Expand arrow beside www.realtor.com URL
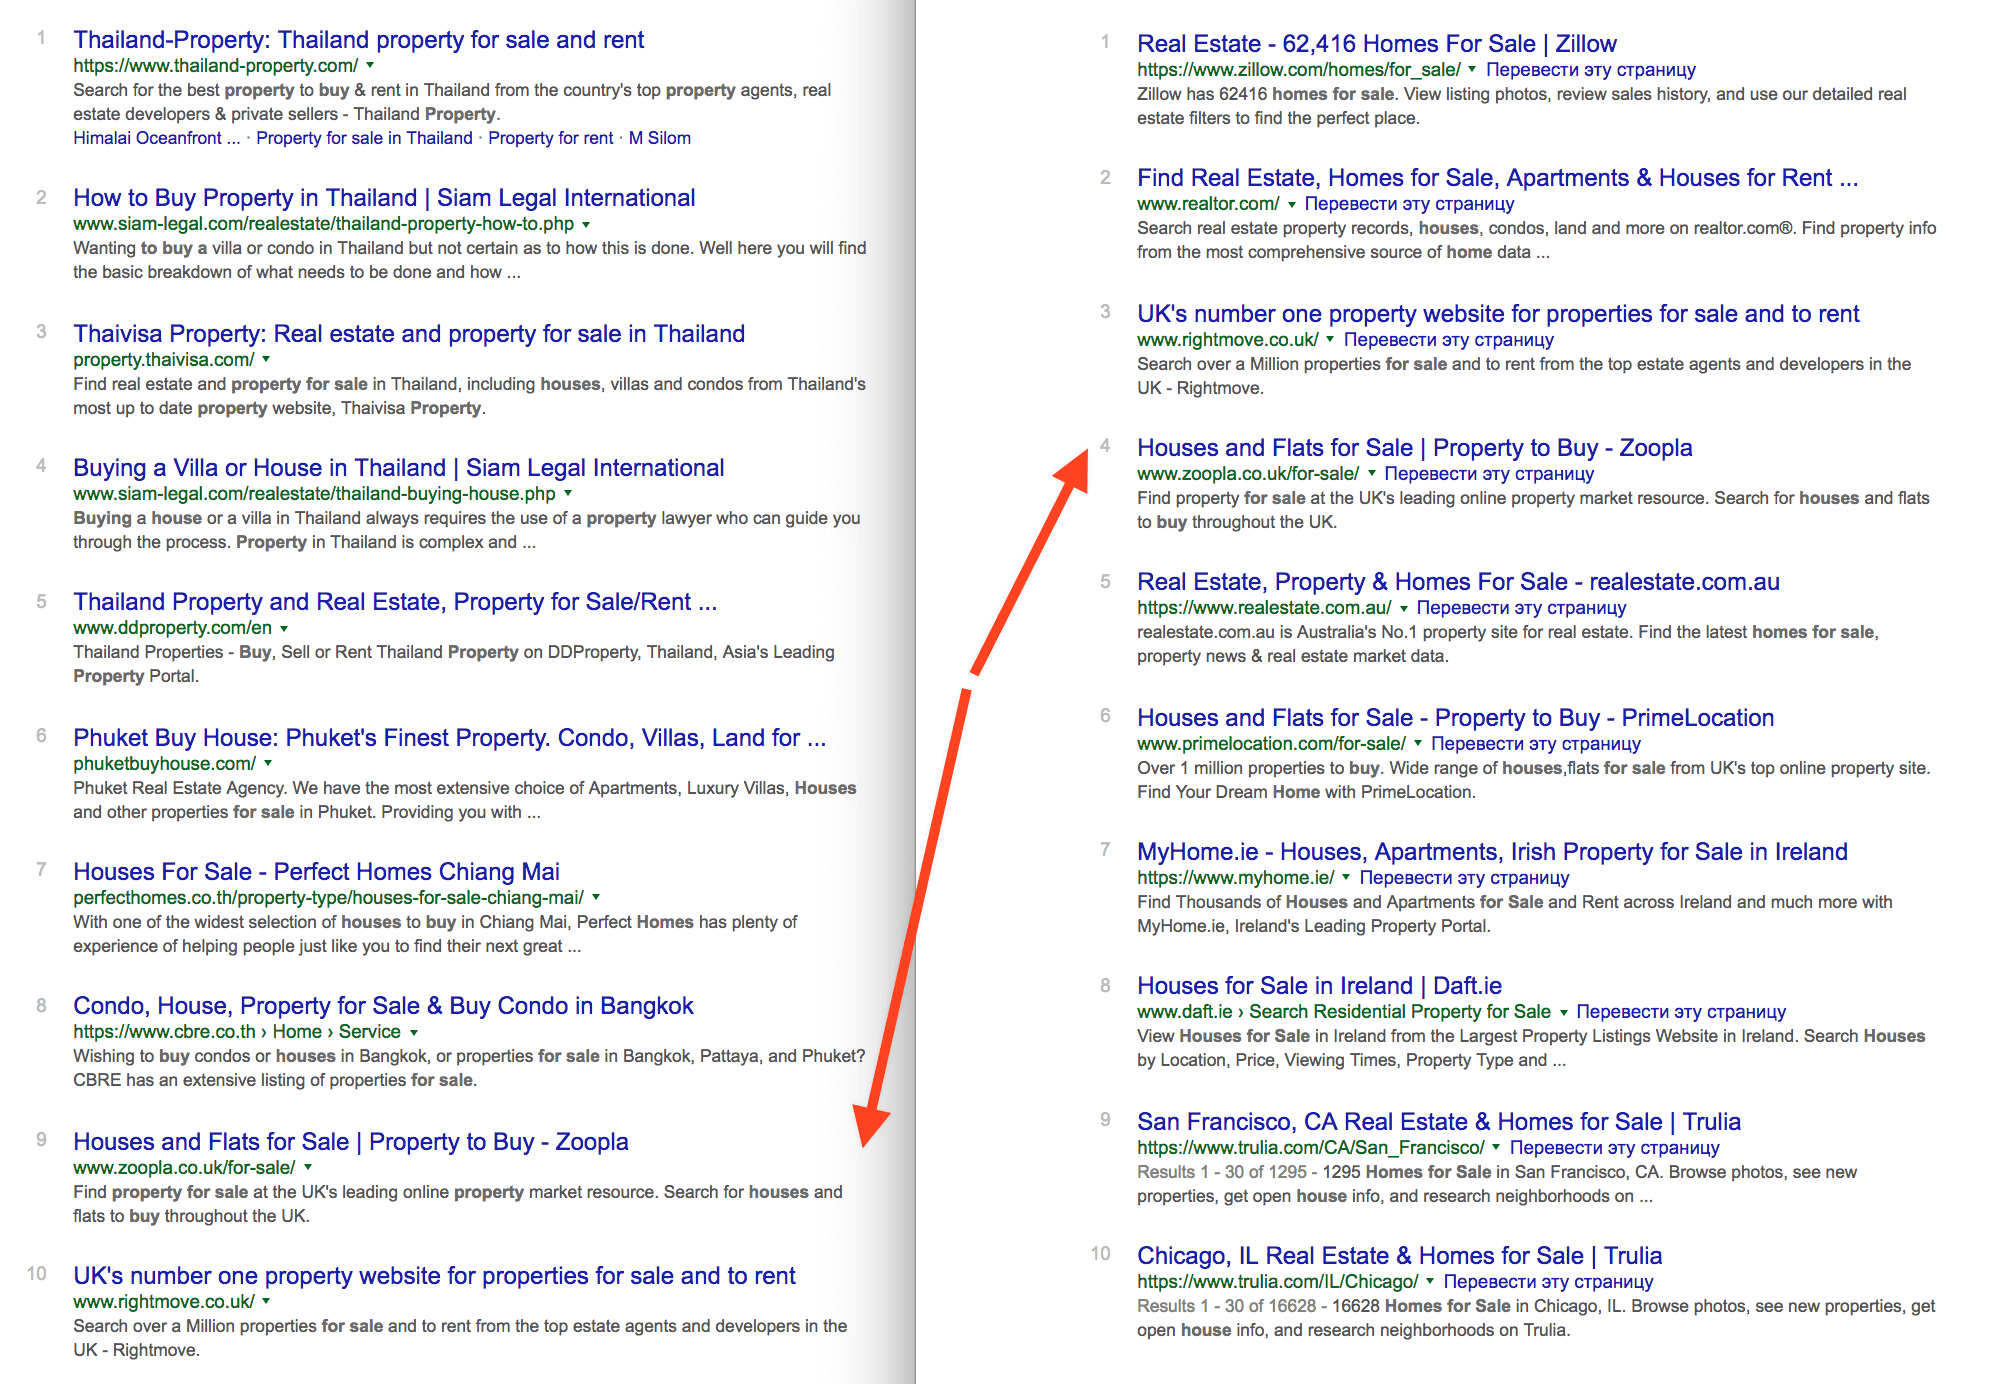The height and width of the screenshot is (1384, 1996). tap(1292, 204)
